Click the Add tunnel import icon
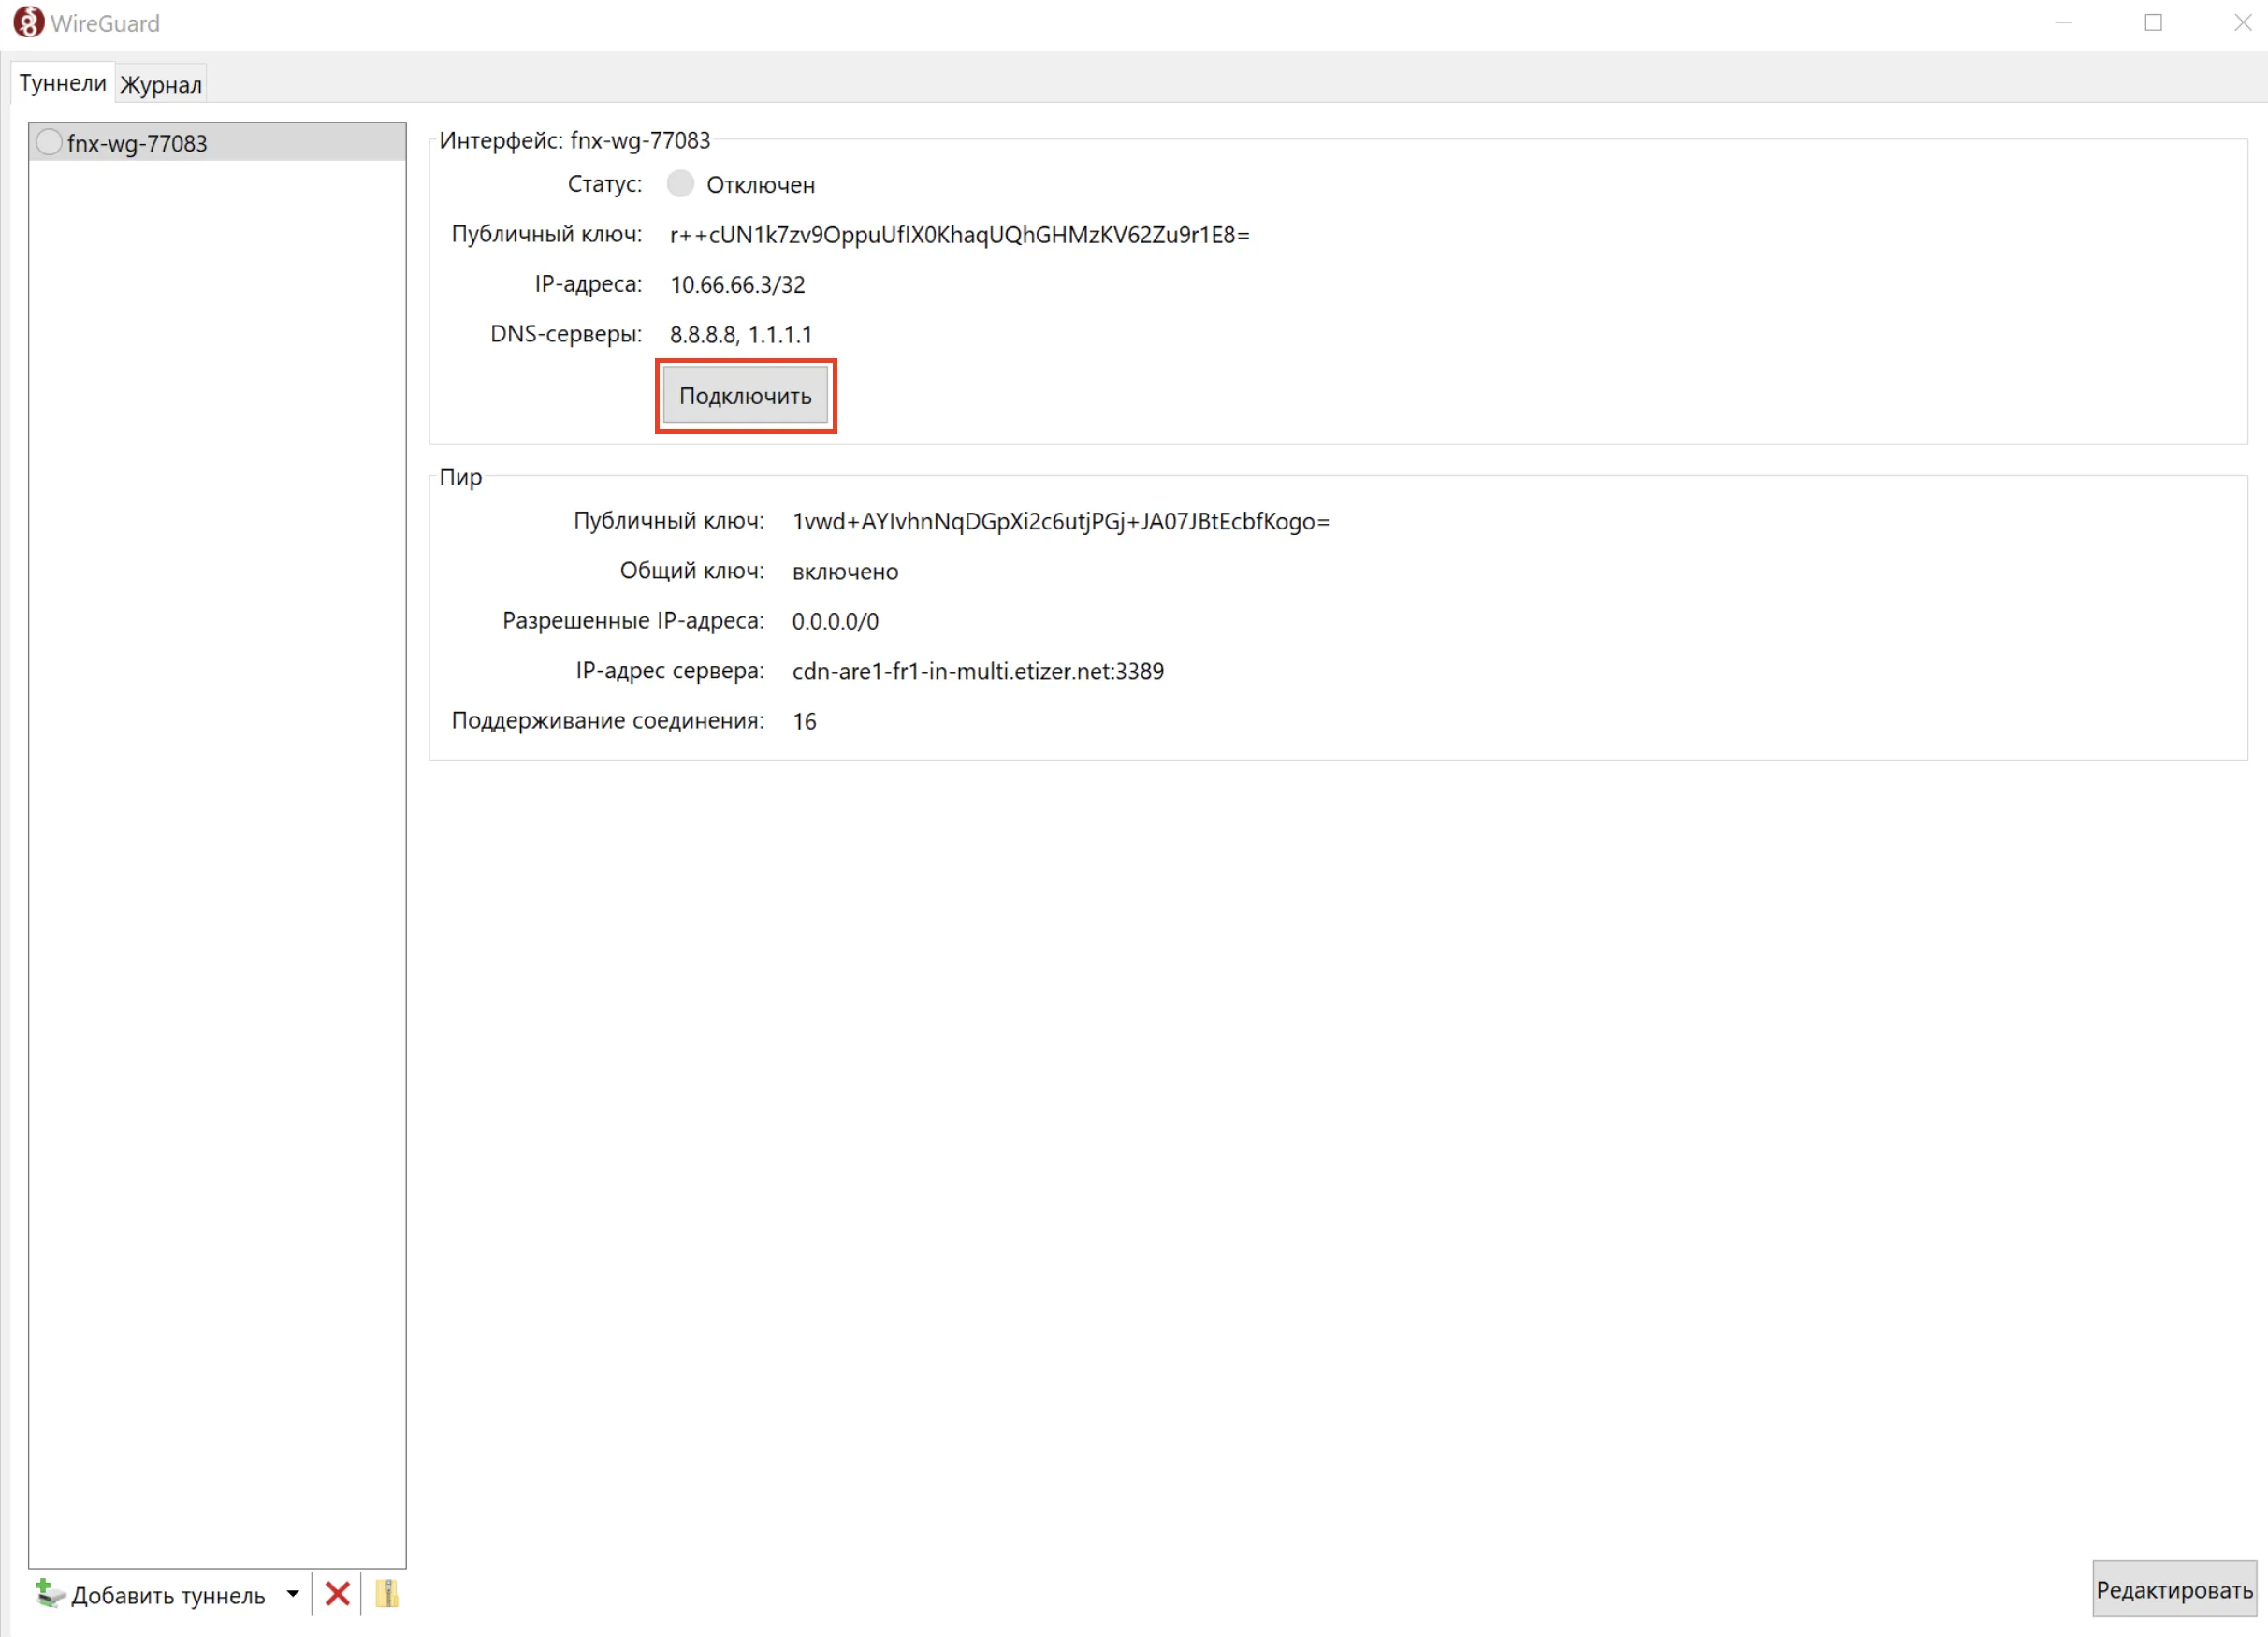 (49, 1593)
